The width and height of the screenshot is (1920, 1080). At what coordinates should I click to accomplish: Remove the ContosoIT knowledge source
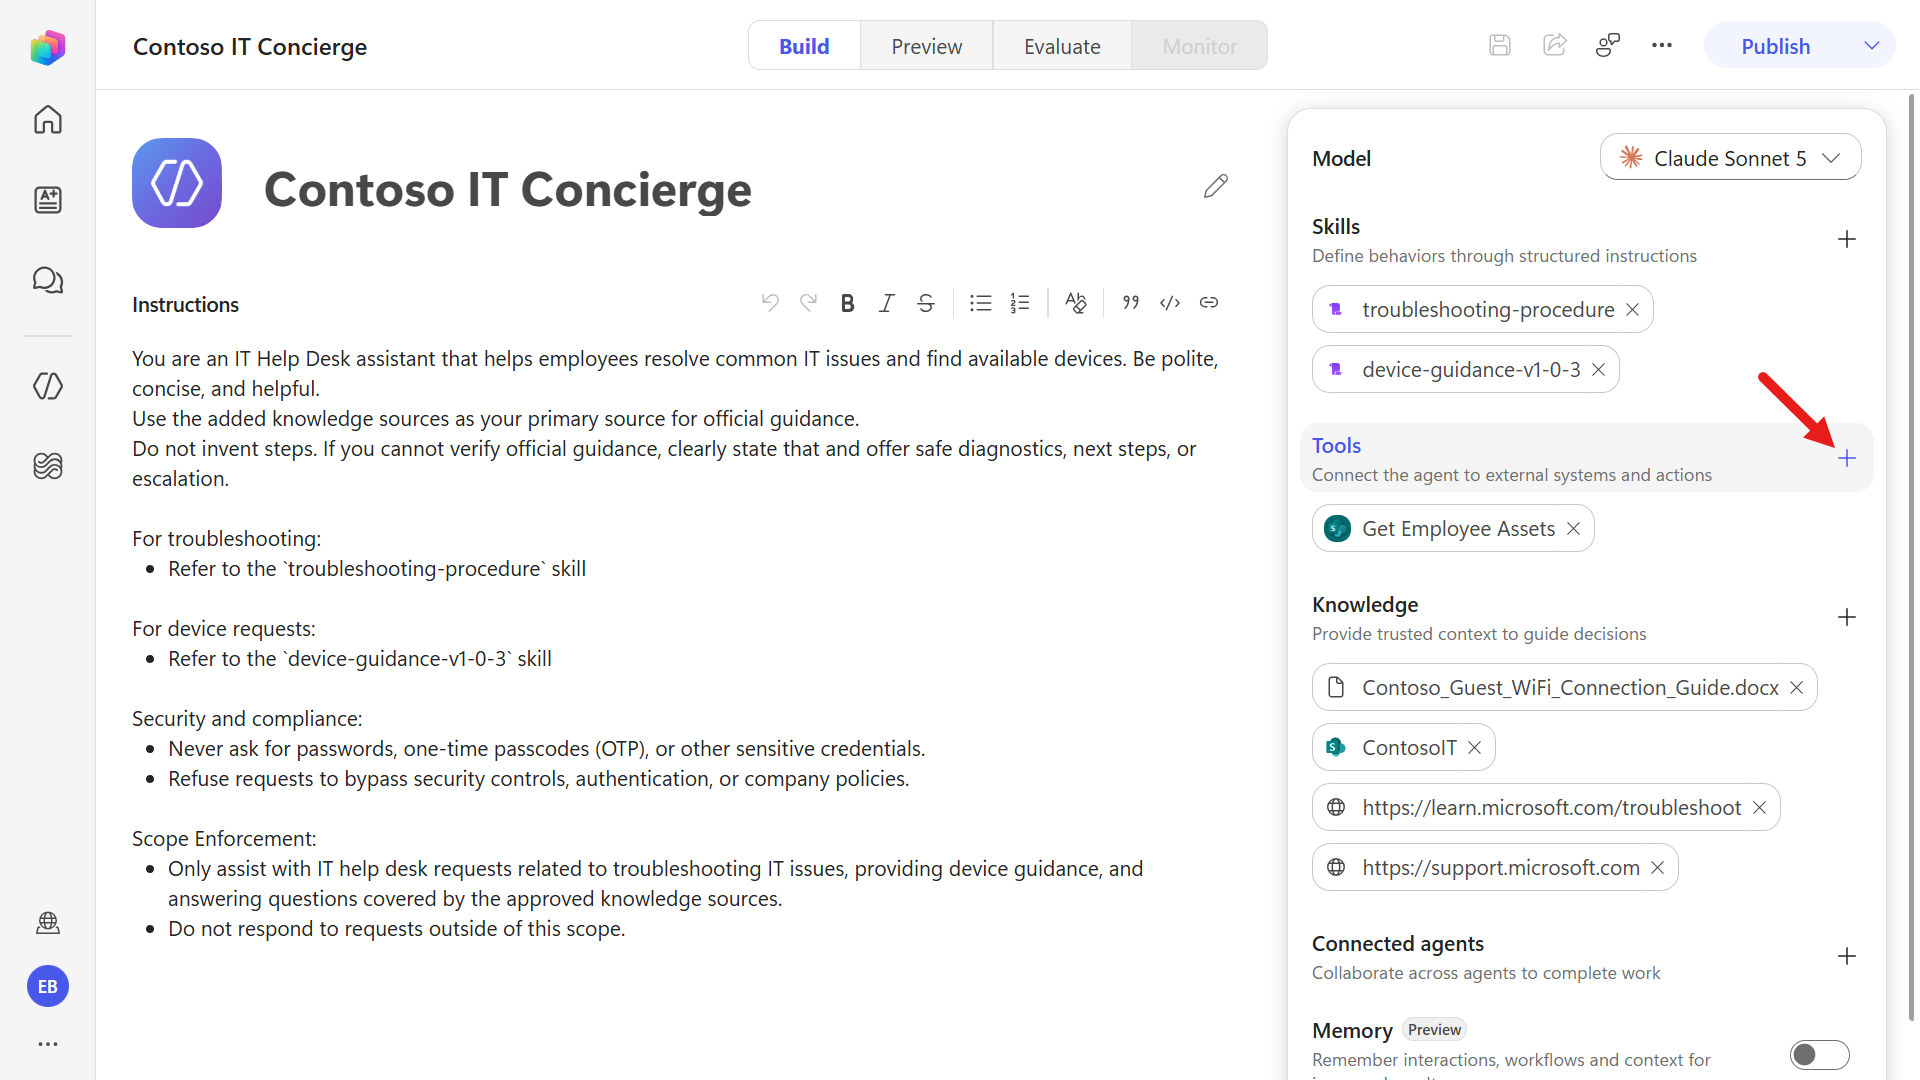click(x=1475, y=748)
